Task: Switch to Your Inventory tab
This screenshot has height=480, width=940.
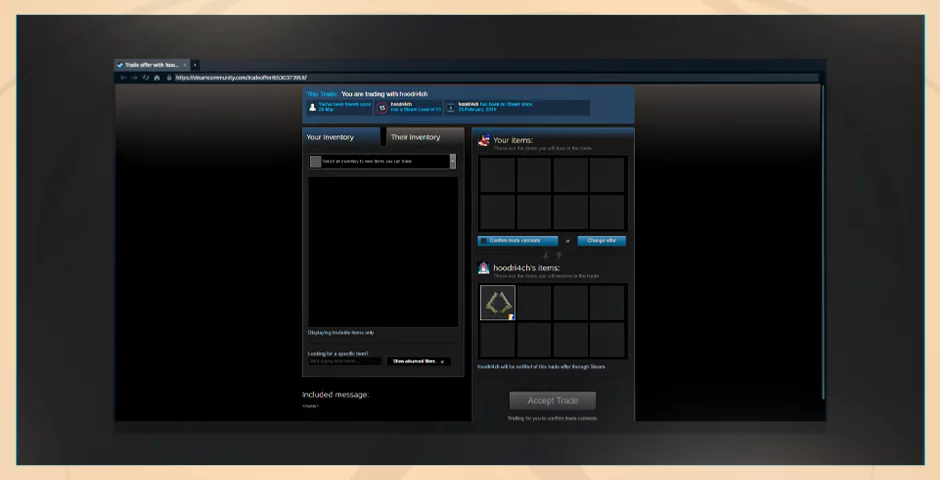Action: (342, 137)
